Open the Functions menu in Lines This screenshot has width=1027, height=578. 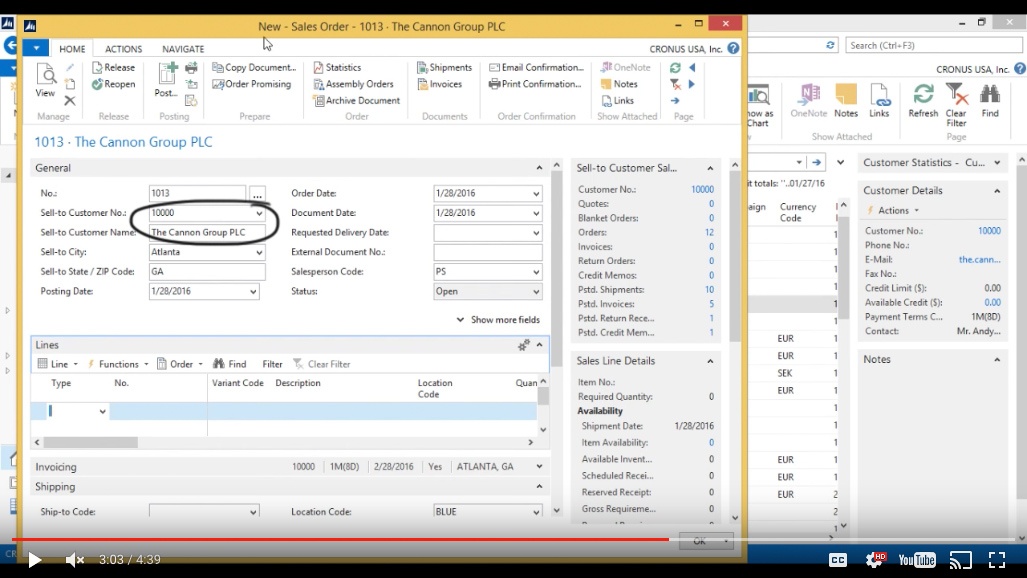[118, 364]
